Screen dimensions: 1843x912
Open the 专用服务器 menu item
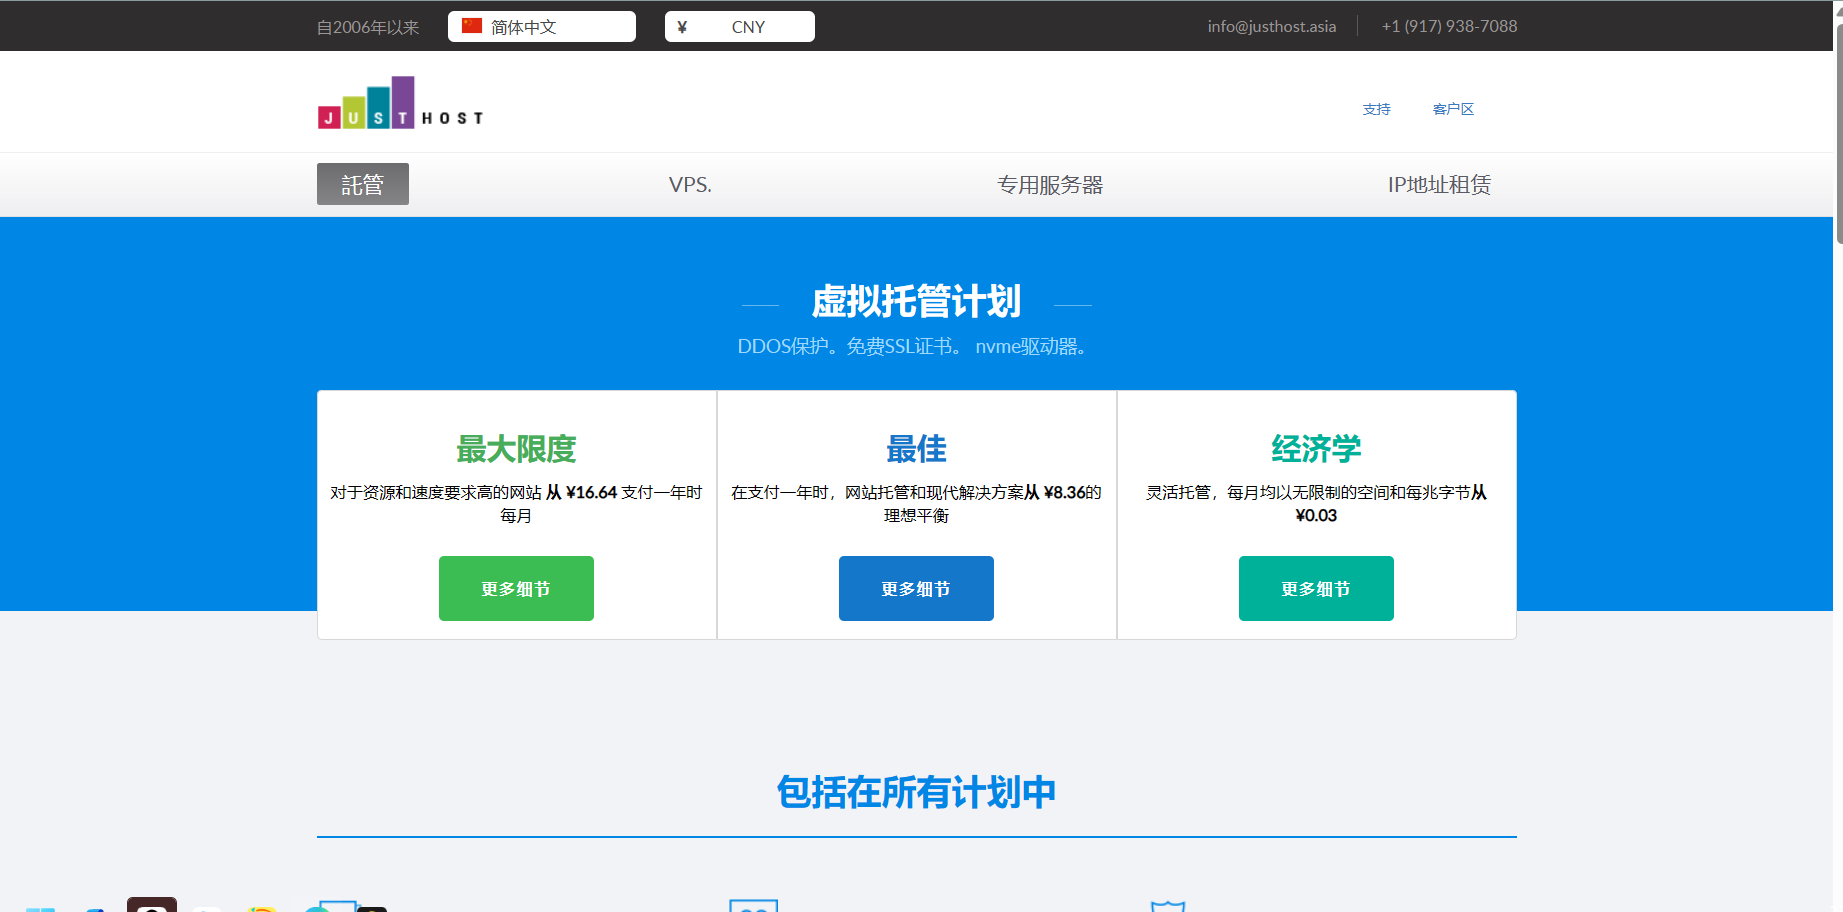pyautogui.click(x=1049, y=185)
